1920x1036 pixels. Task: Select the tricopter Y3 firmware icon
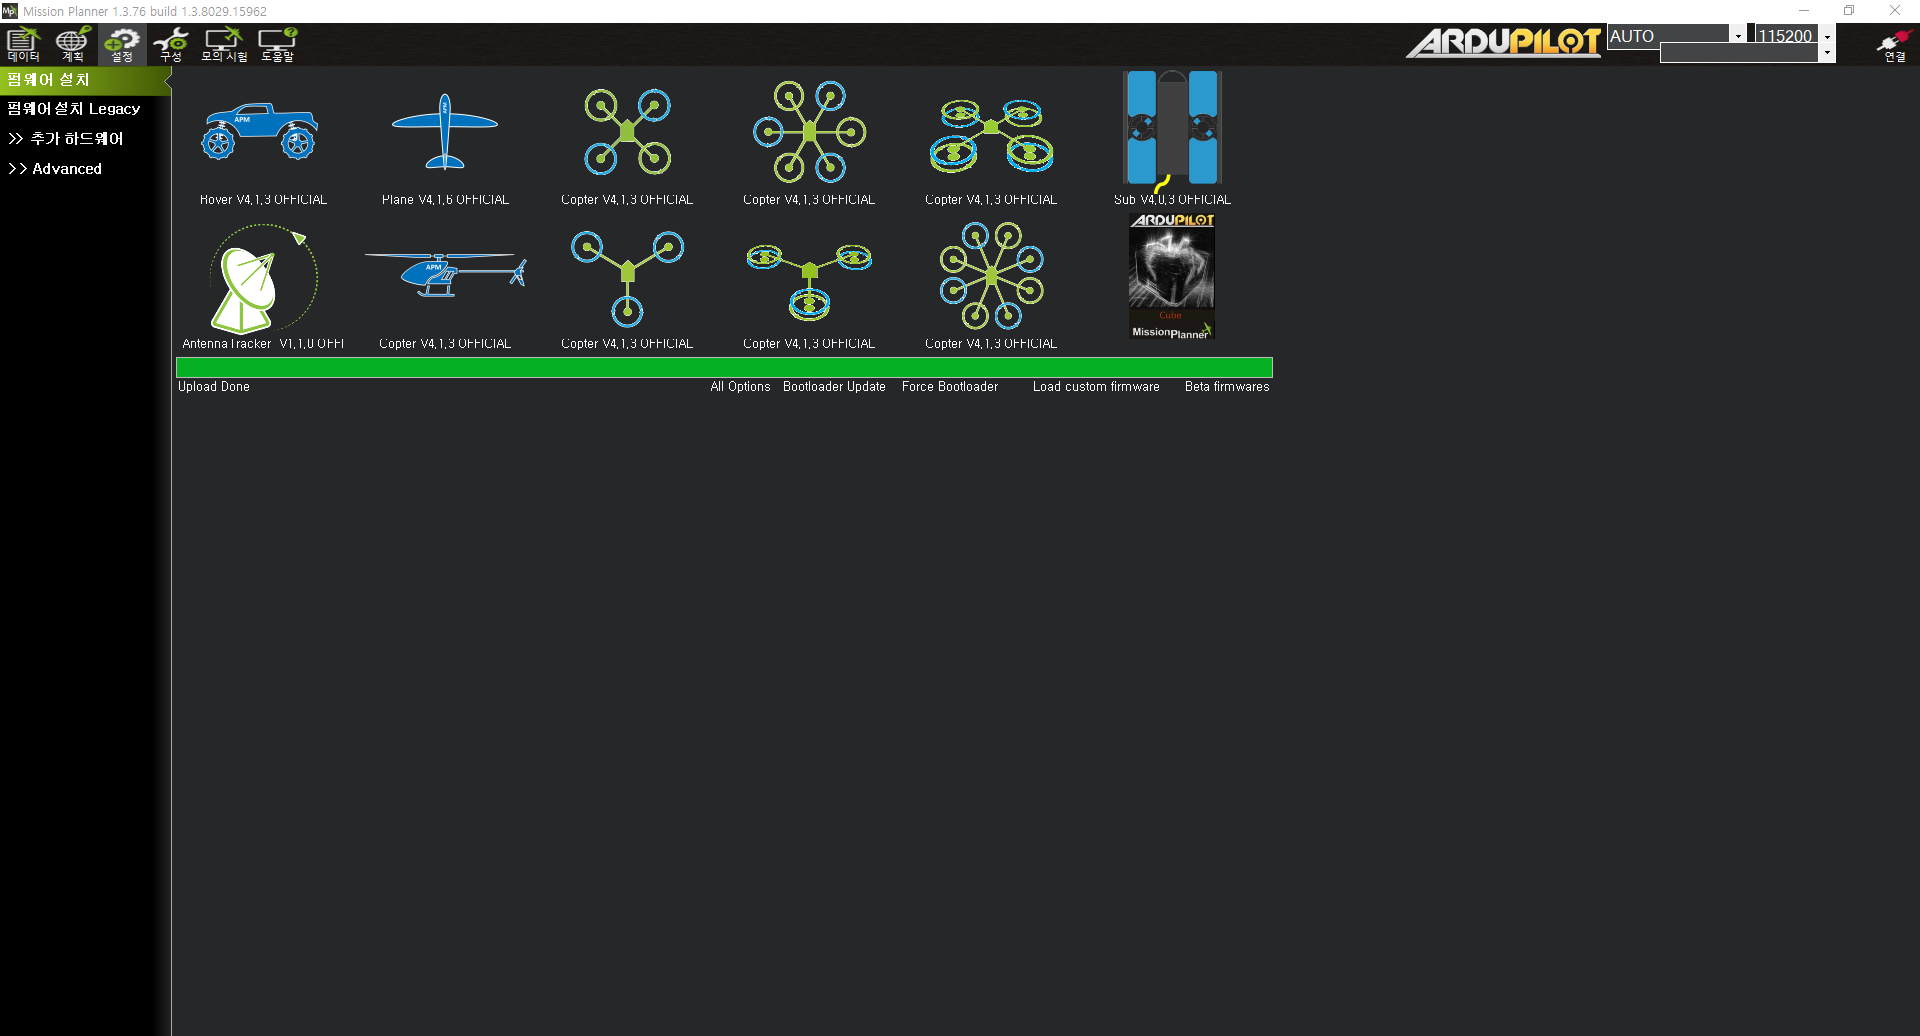[627, 278]
